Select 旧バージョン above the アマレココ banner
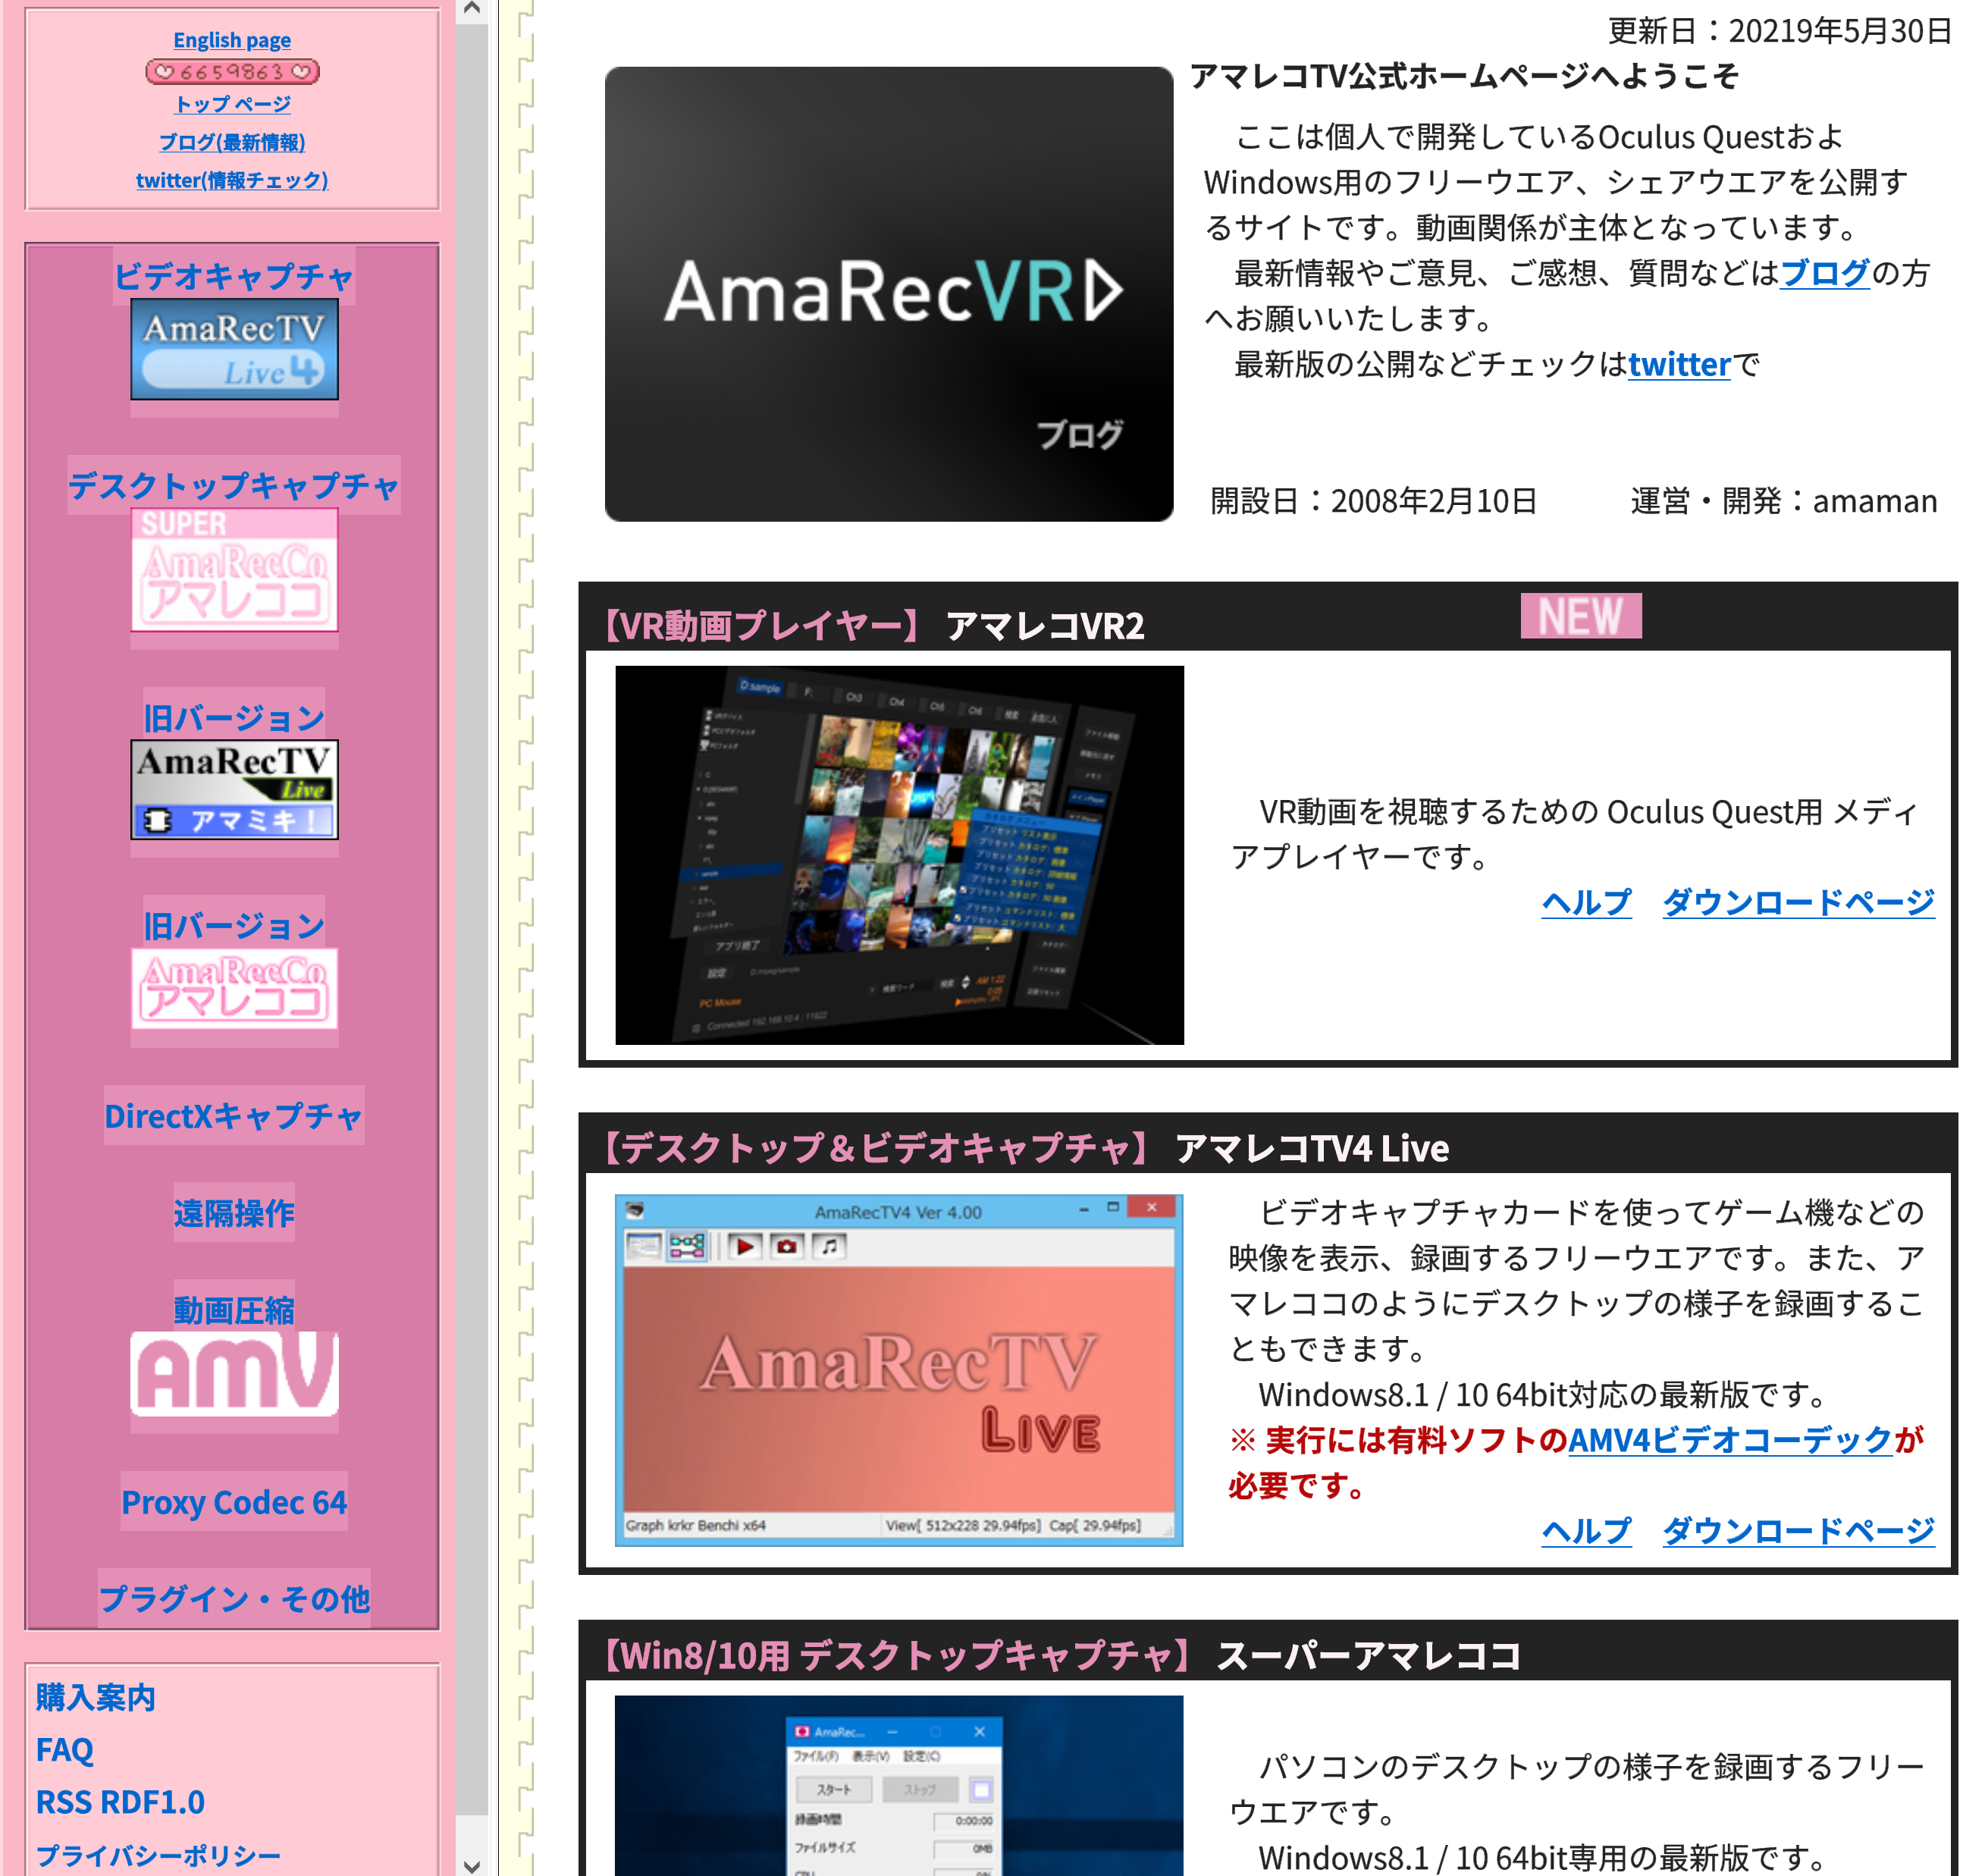1963x1876 pixels. 234,925
